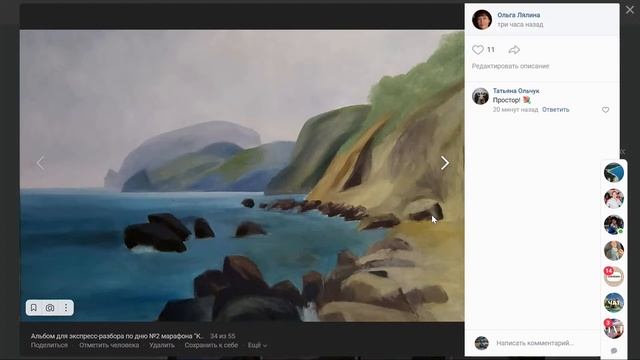Open the second chat avatar in side panel

click(x=614, y=199)
